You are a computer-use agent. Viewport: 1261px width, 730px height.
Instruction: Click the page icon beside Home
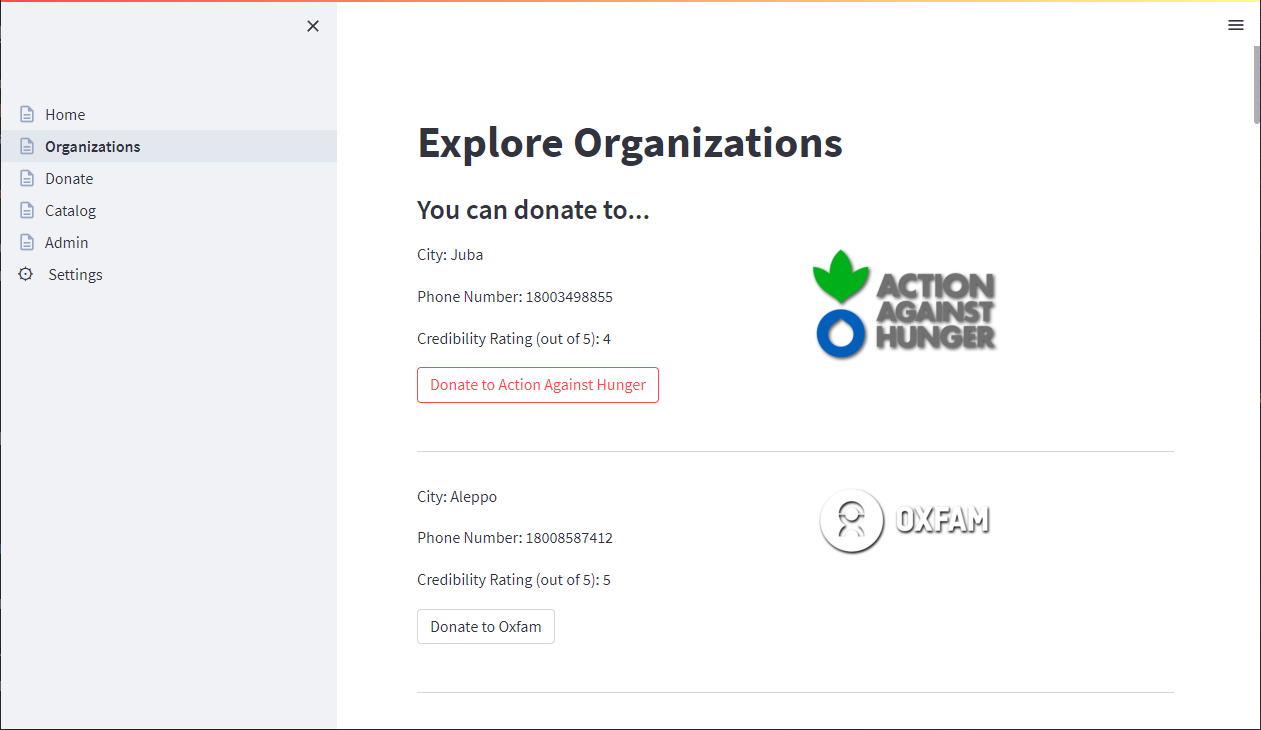(27, 115)
